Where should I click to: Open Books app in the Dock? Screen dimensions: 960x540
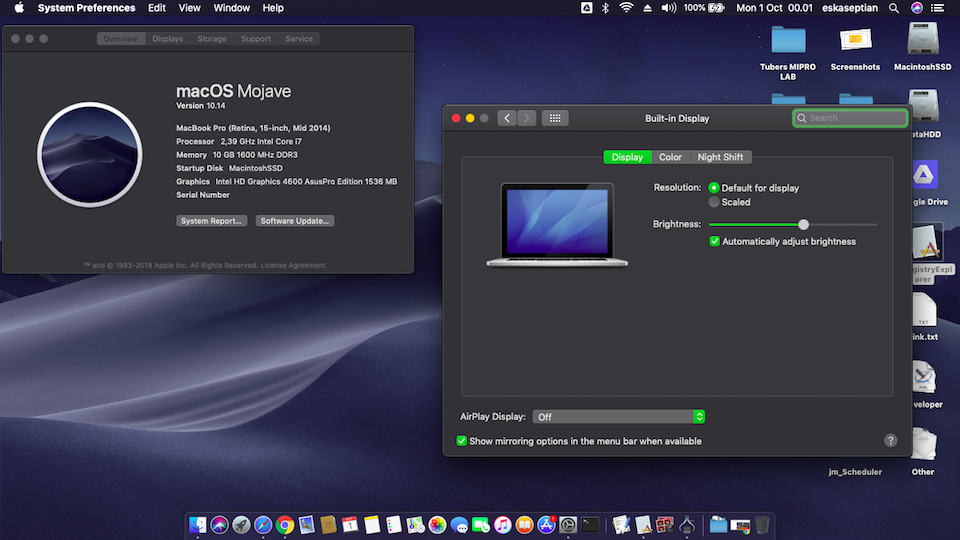point(525,525)
